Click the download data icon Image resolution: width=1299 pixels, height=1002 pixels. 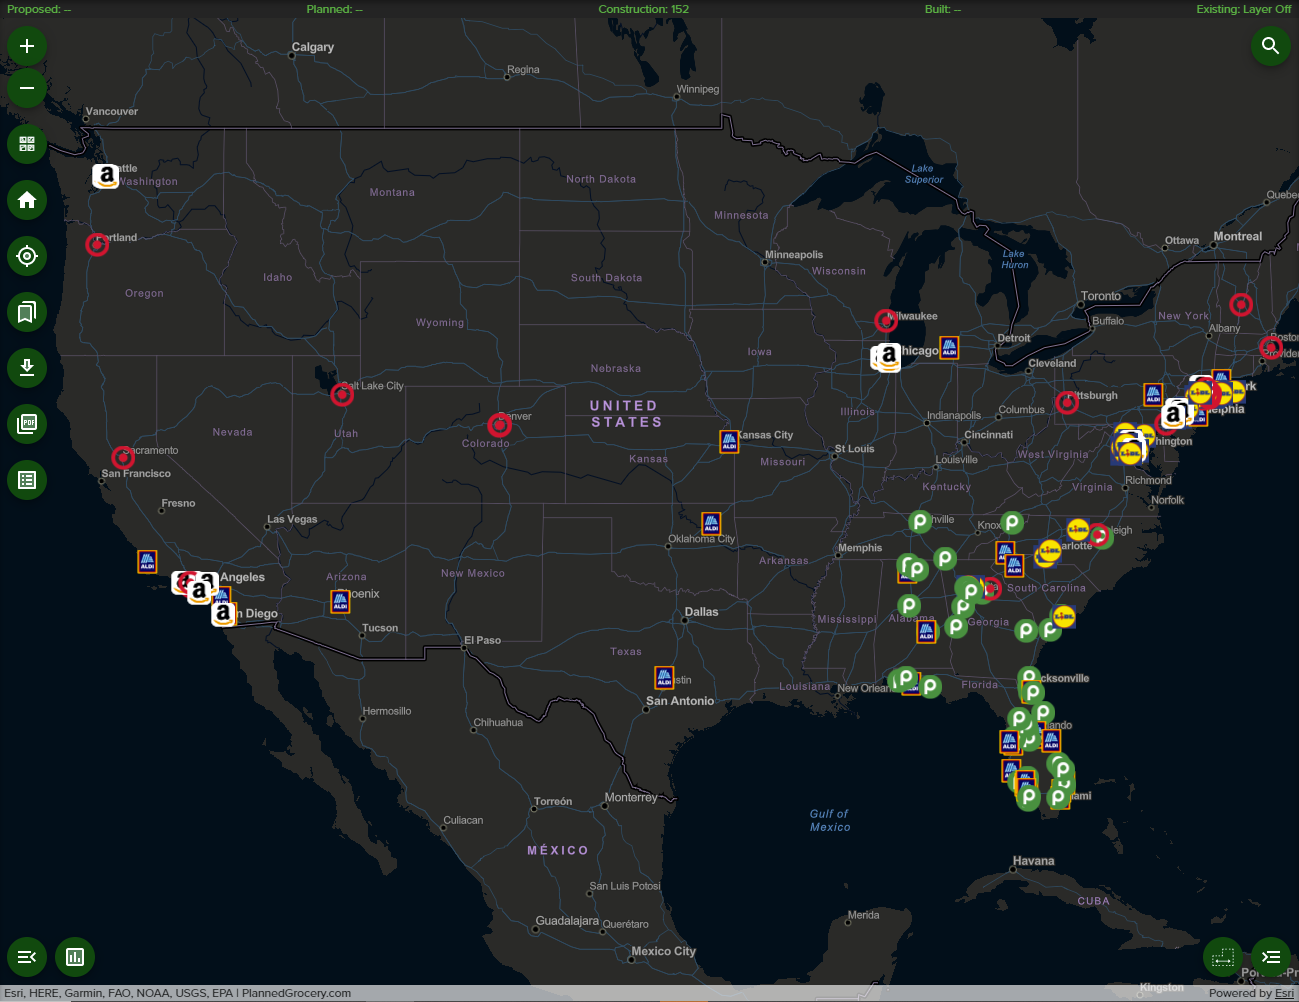(x=27, y=368)
